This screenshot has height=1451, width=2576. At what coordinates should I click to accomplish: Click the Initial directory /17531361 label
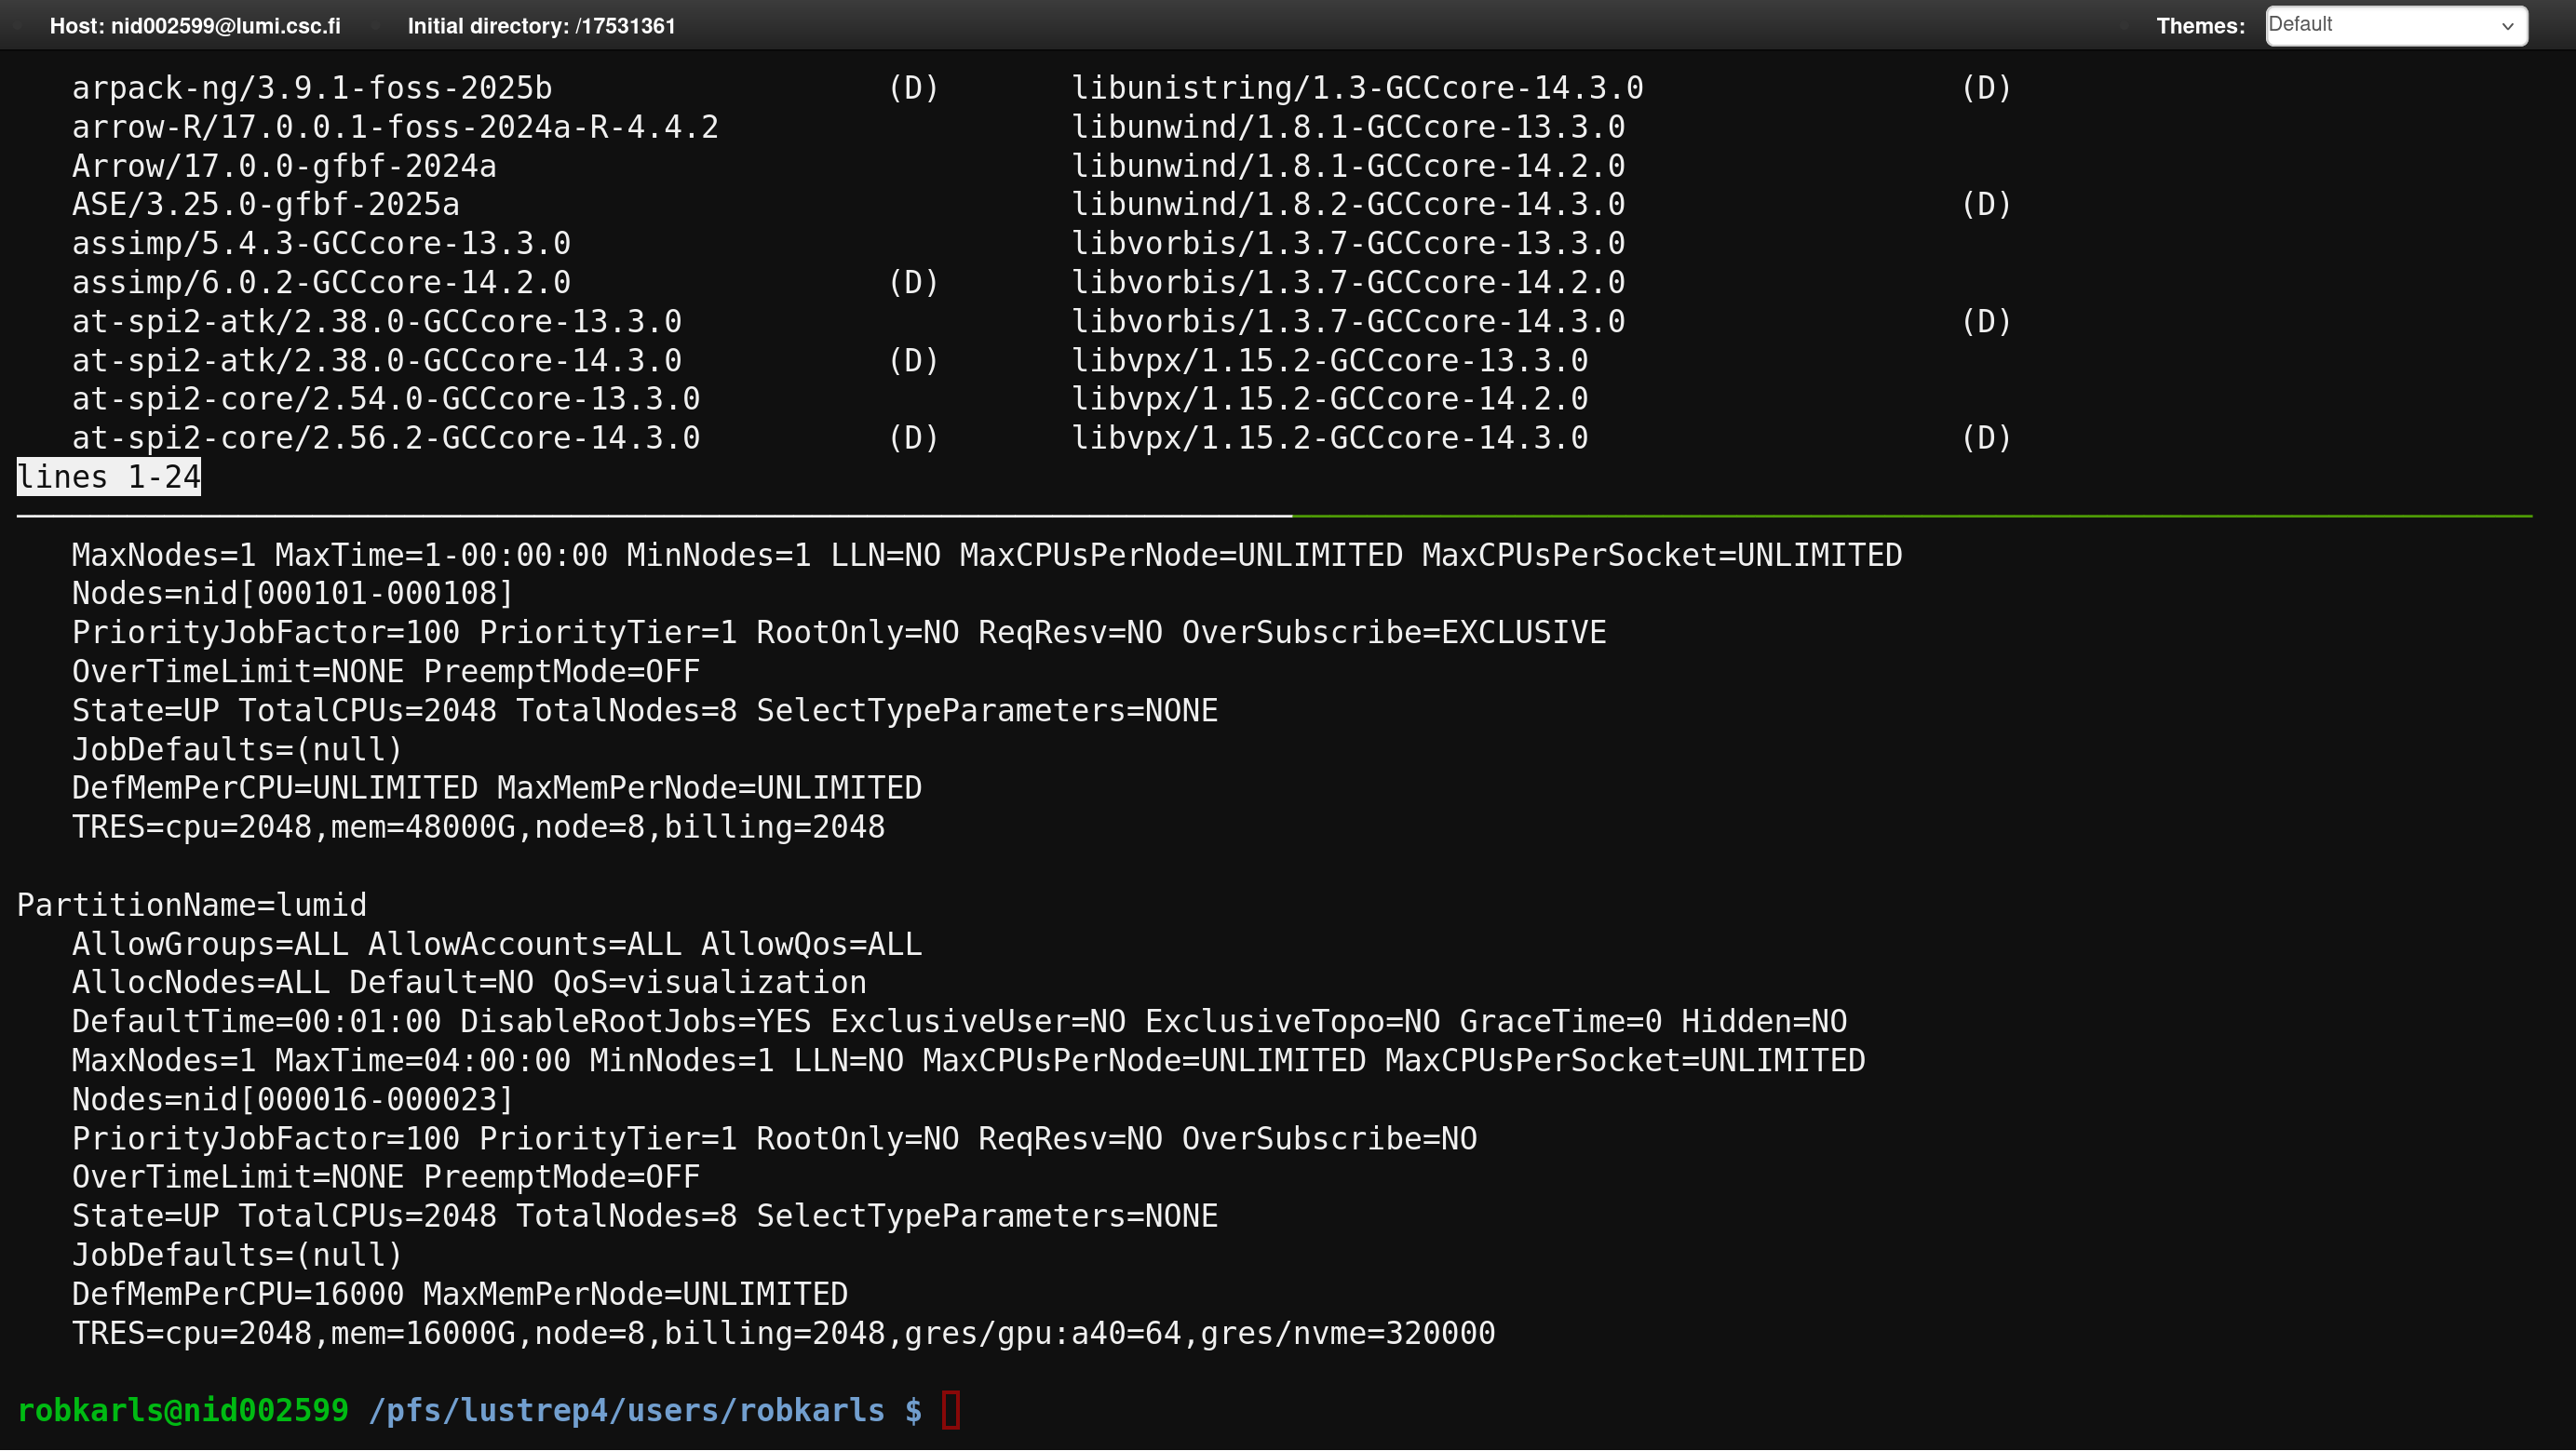[541, 26]
